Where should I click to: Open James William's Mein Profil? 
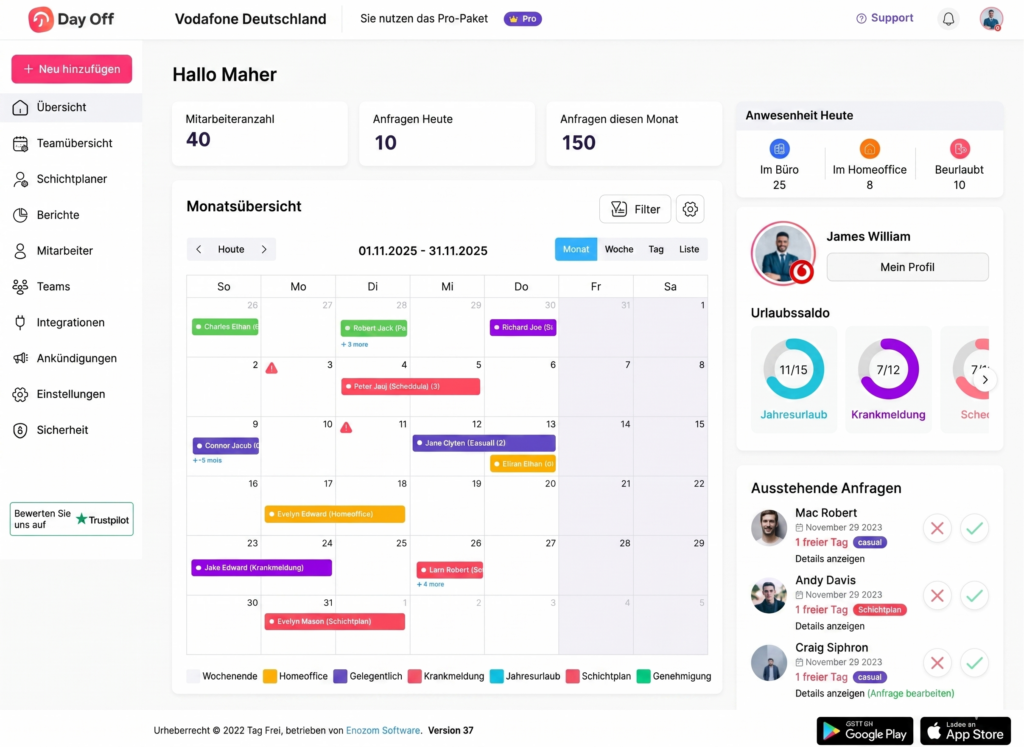click(907, 267)
